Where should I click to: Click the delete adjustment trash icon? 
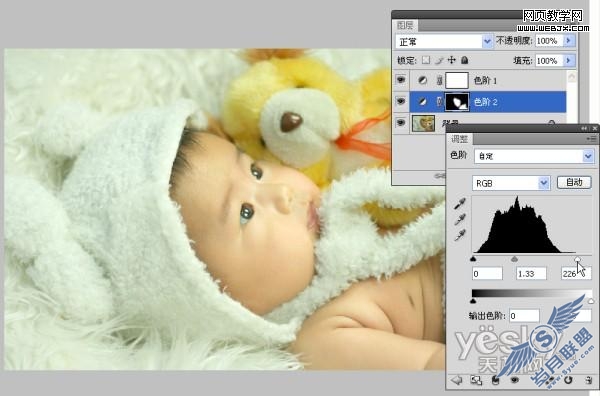(x=589, y=380)
